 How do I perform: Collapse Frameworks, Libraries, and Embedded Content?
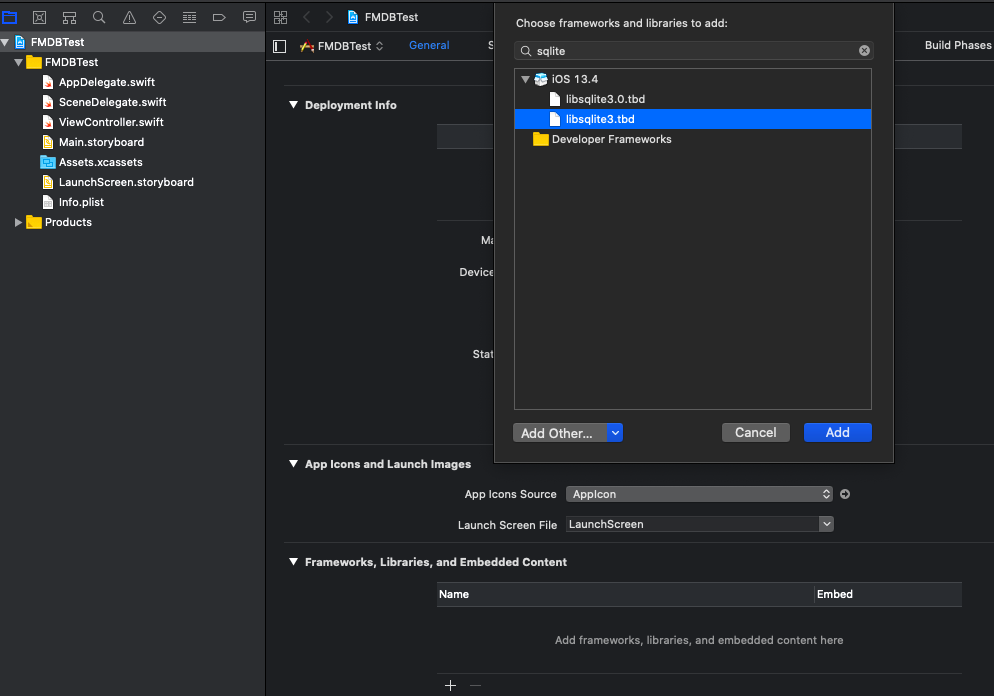pyautogui.click(x=294, y=562)
